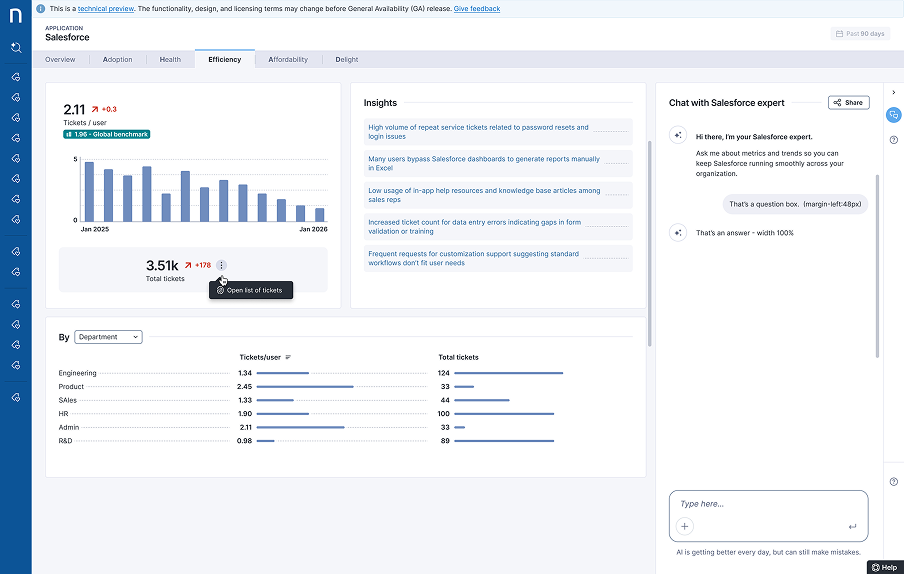Click the chat conversation scrollbar

coord(877,266)
